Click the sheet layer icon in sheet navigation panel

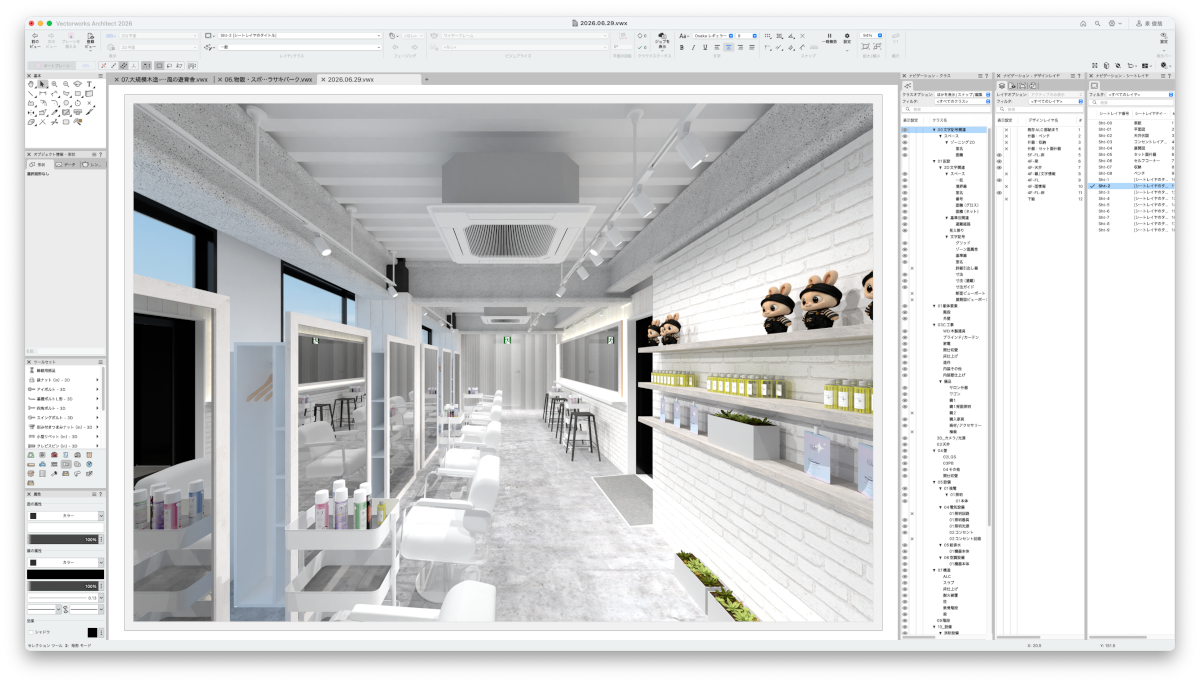click(x=1094, y=86)
